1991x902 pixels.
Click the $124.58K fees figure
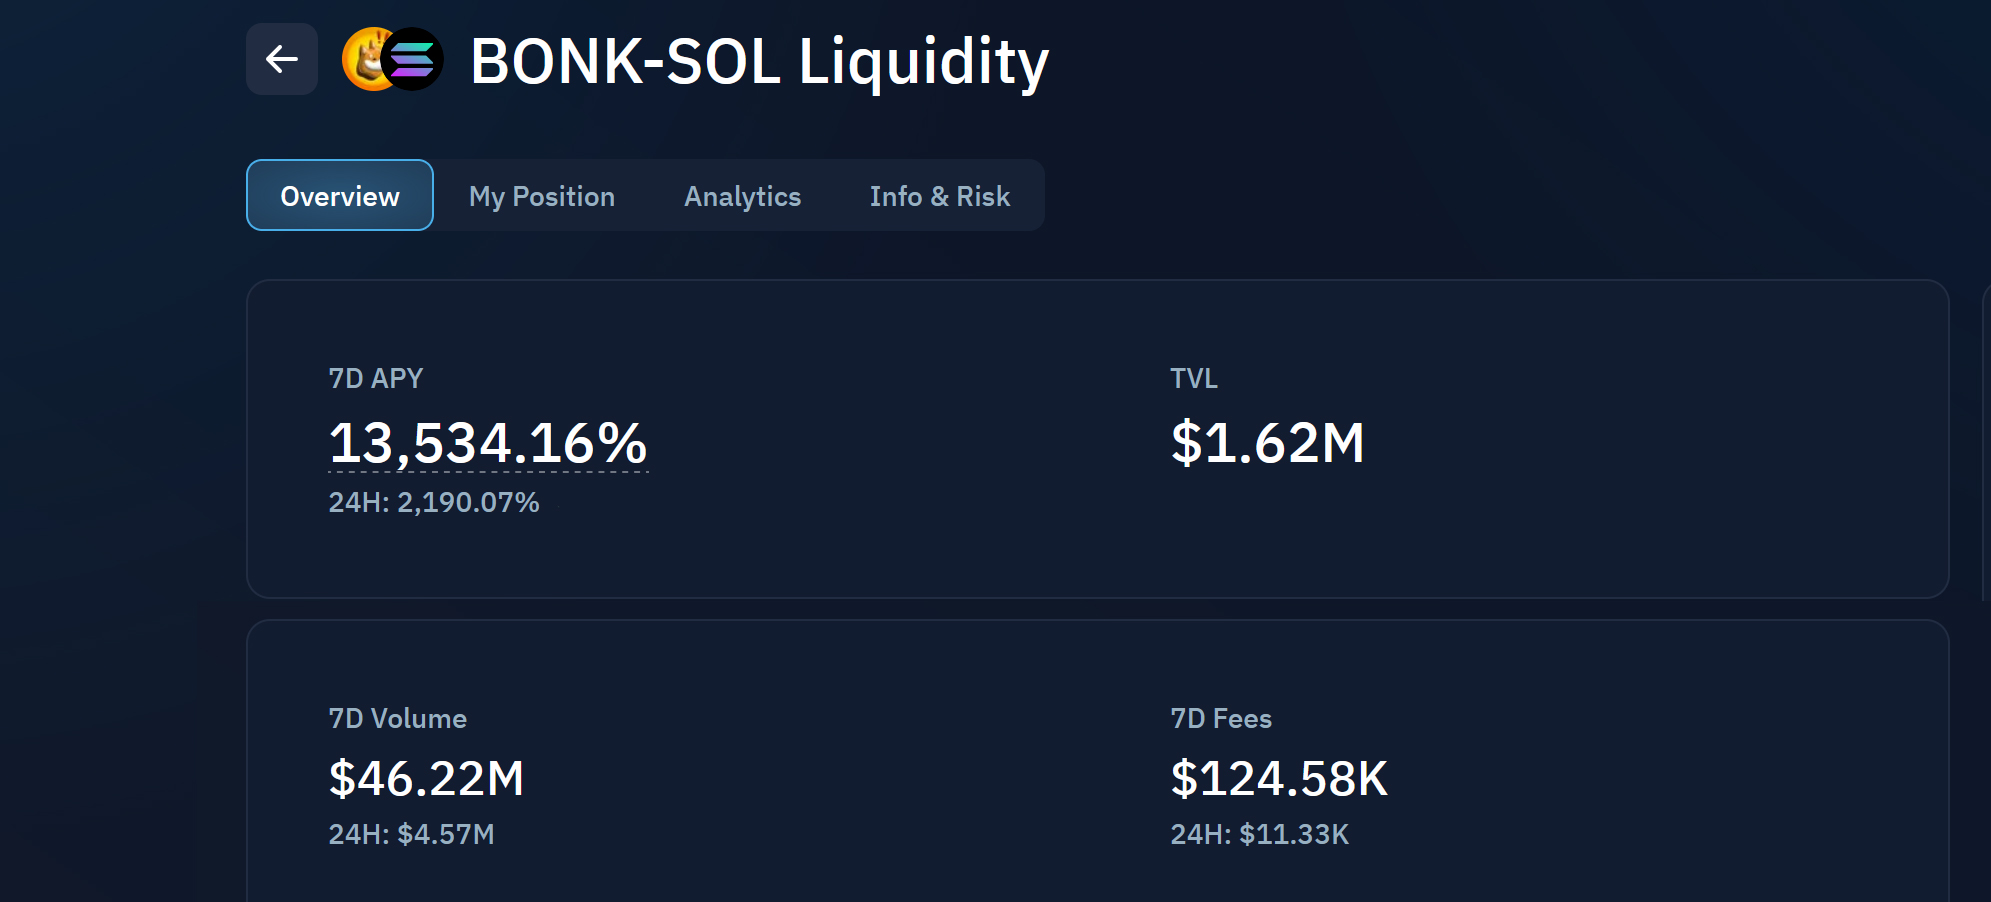1279,778
